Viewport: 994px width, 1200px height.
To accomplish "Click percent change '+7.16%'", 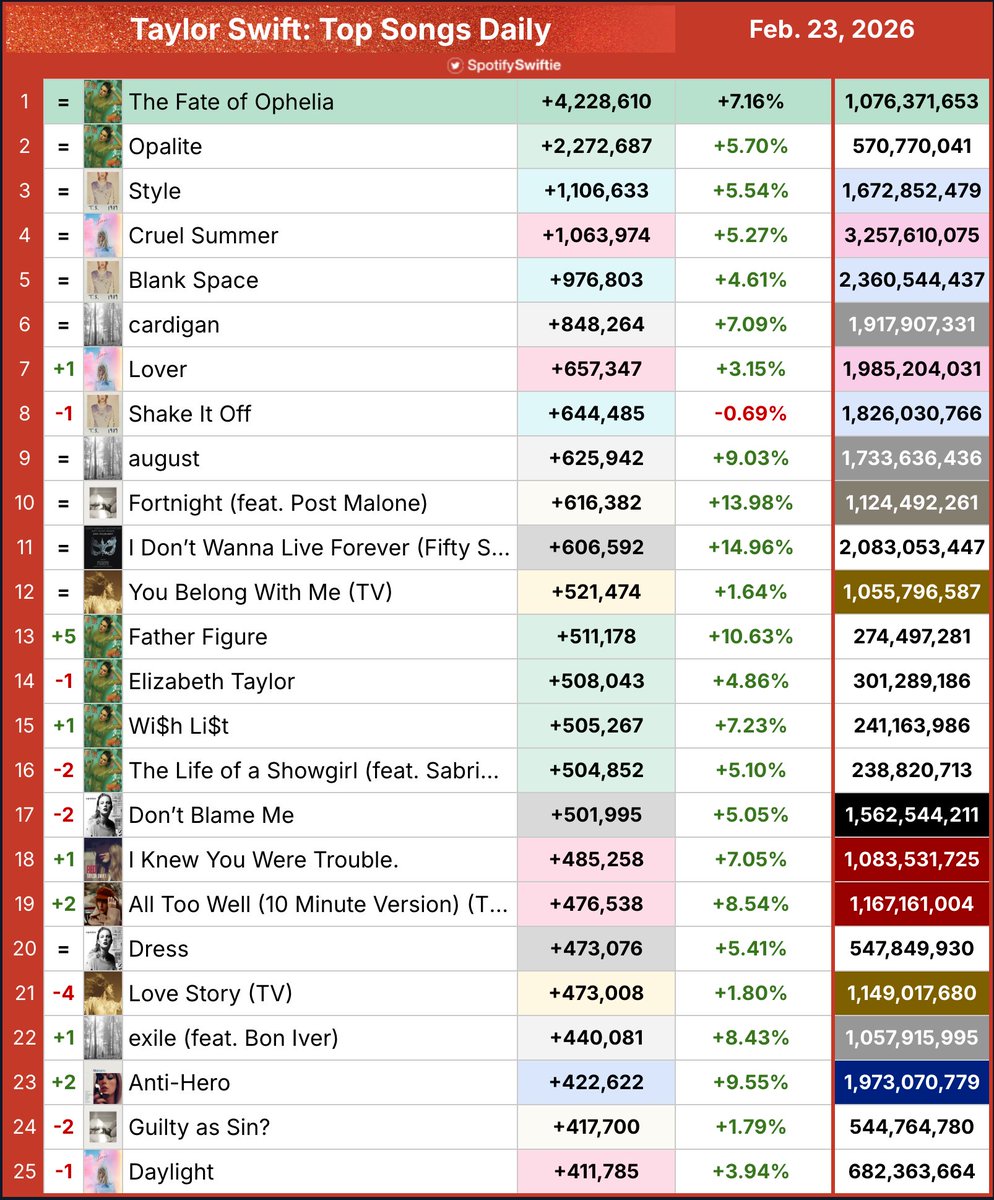I will pos(751,102).
